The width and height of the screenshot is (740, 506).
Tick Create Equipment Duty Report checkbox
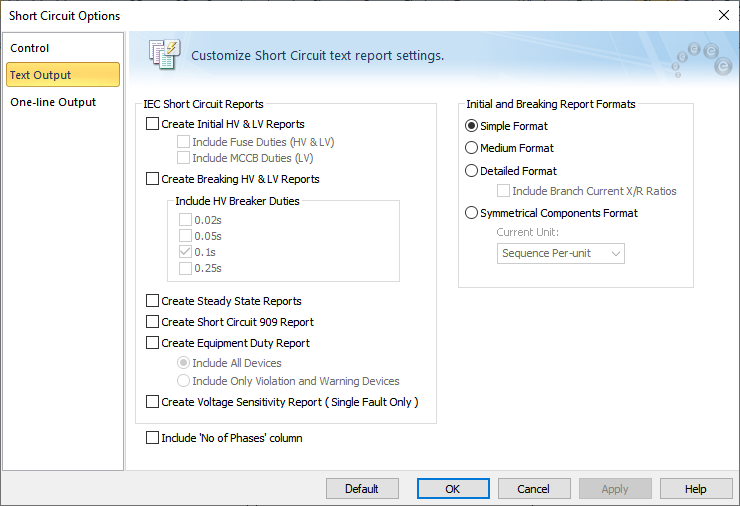153,343
